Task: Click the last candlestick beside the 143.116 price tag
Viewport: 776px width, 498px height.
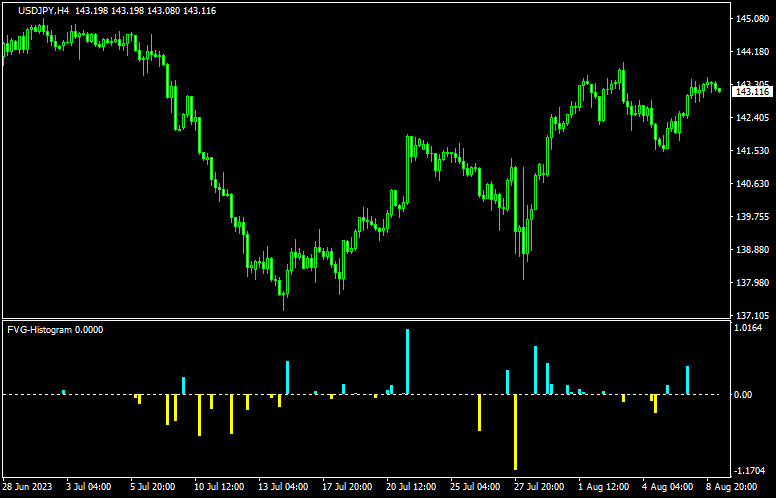Action: click(x=720, y=90)
